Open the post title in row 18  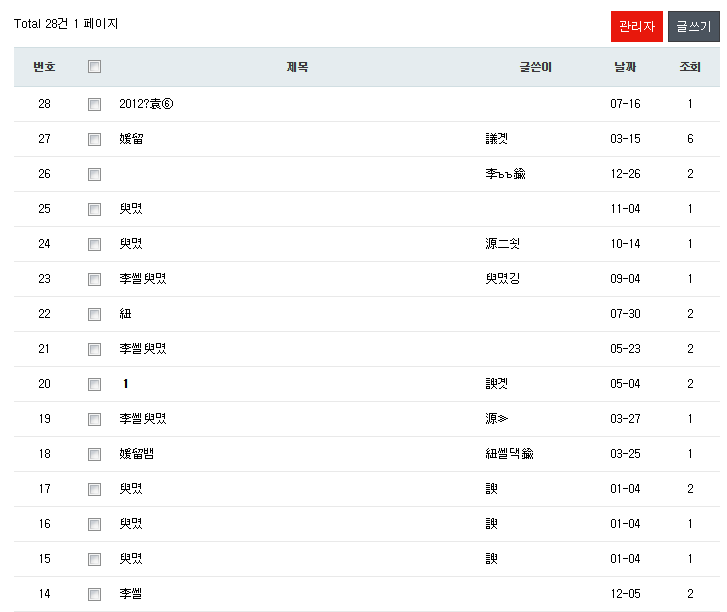(x=136, y=453)
